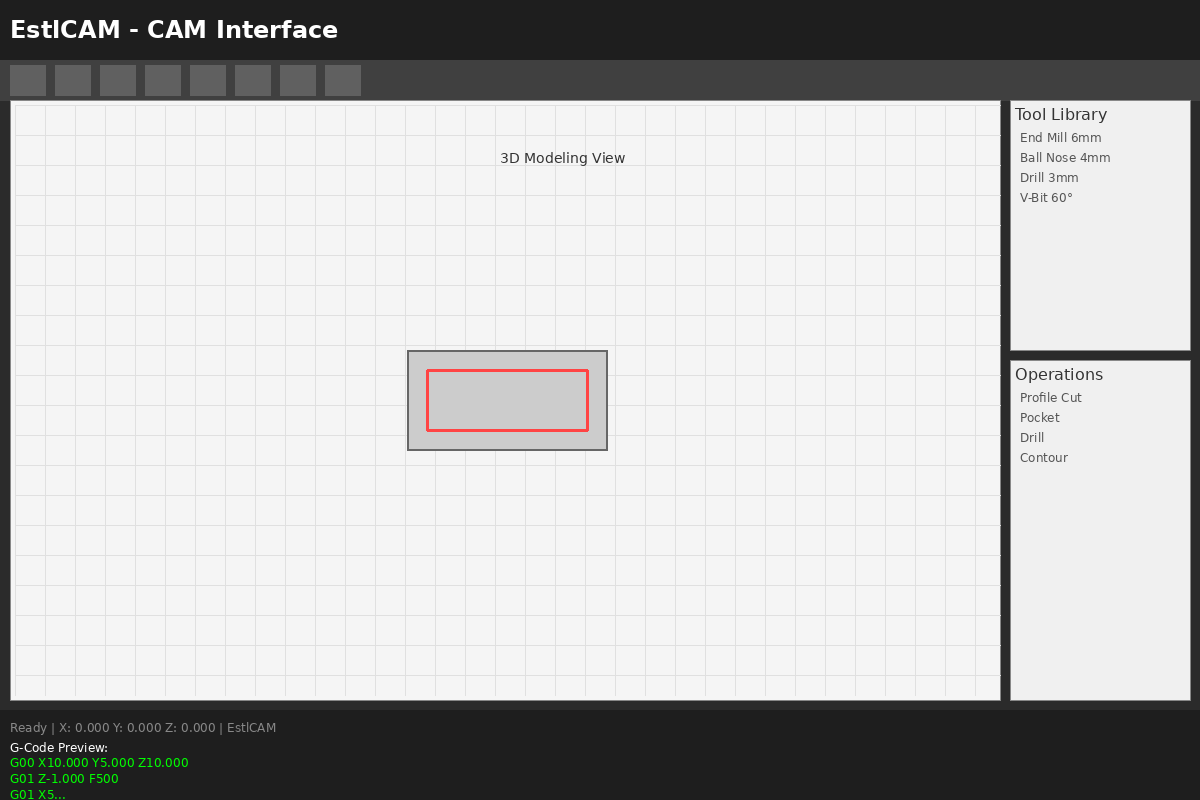
Task: Click the 3D Modeling View label
Action: point(562,158)
